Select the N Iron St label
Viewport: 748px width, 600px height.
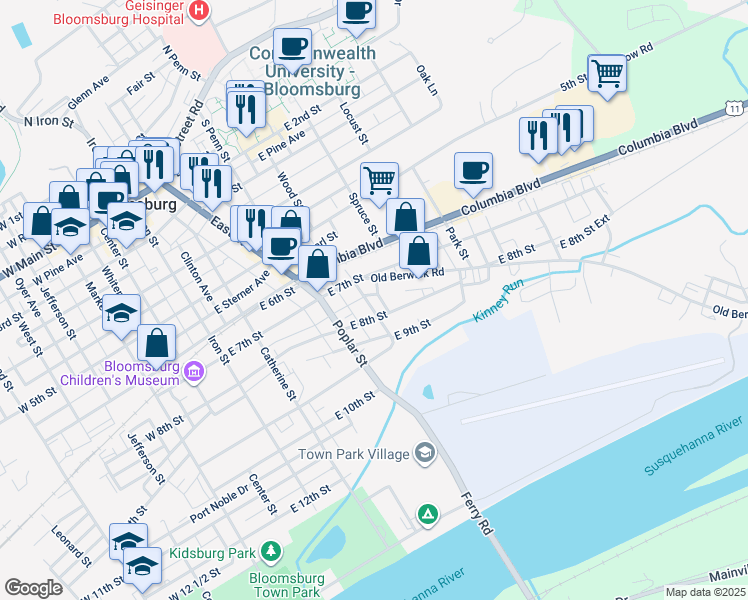click(49, 122)
